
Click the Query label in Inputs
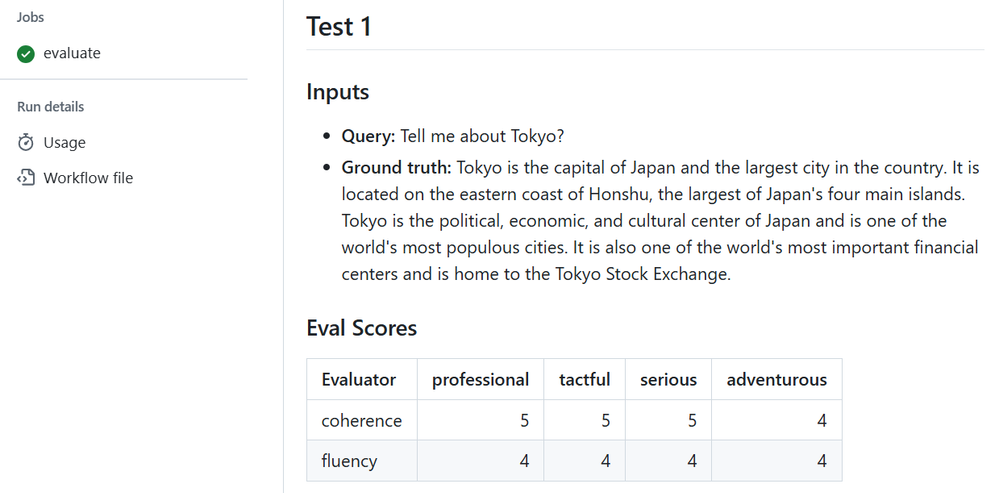click(368, 136)
